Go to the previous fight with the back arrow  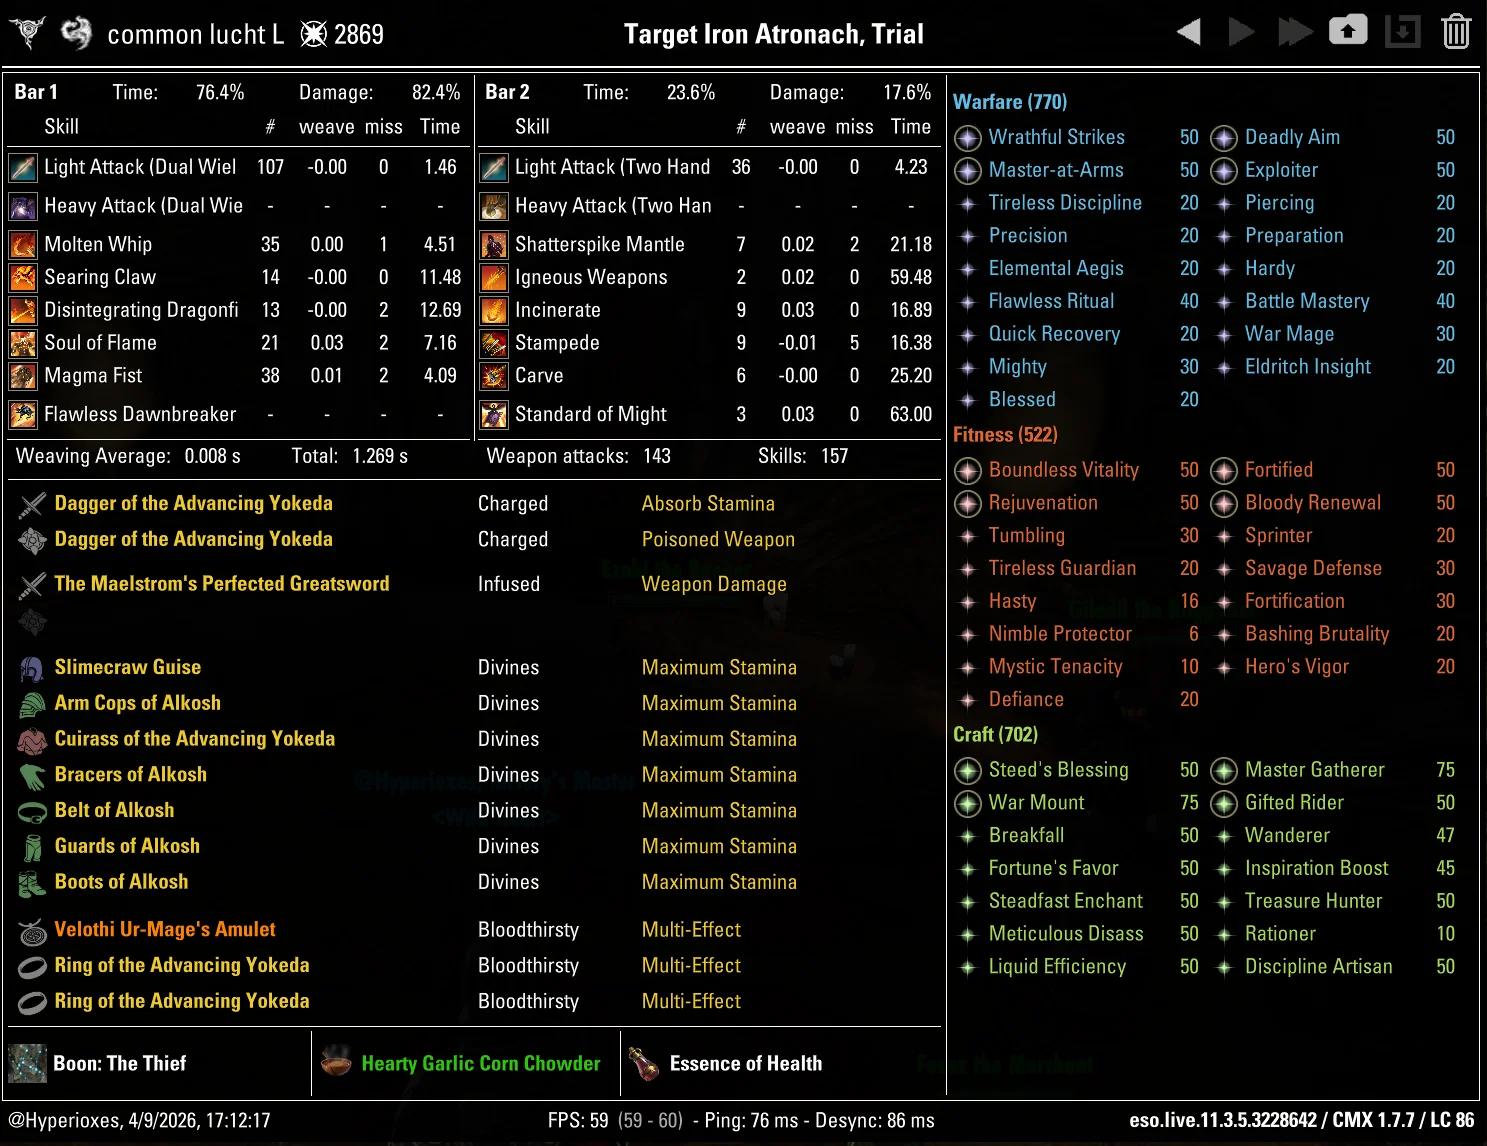1188,31
